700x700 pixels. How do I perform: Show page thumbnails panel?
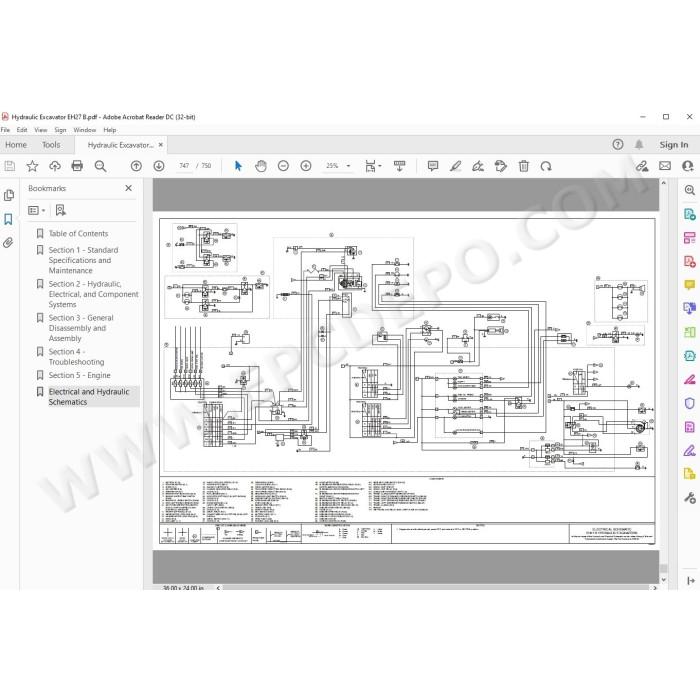click(x=8, y=195)
